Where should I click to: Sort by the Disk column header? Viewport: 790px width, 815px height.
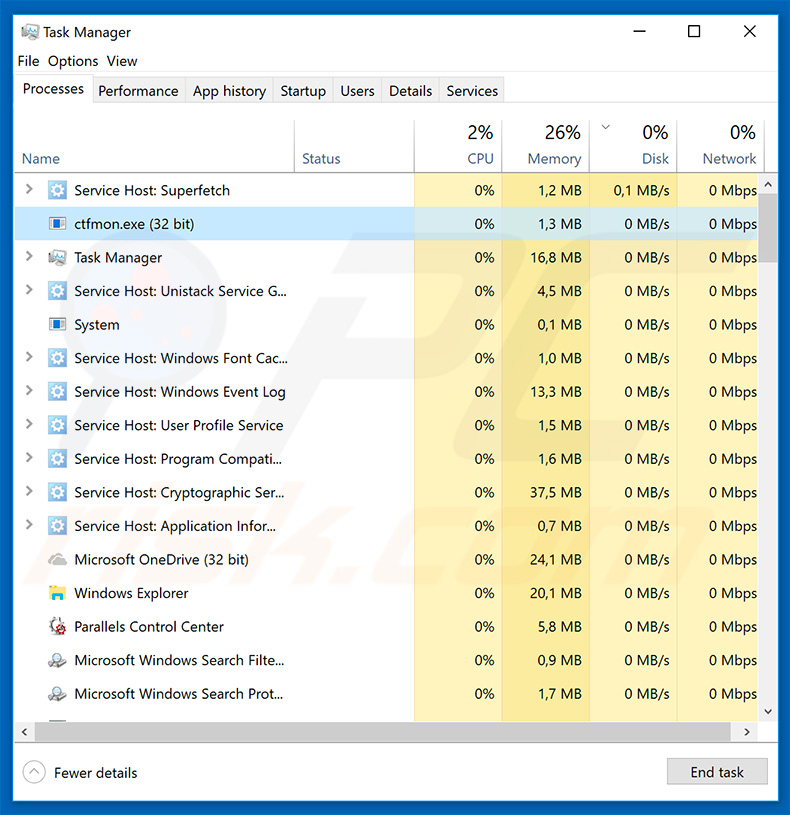633,147
